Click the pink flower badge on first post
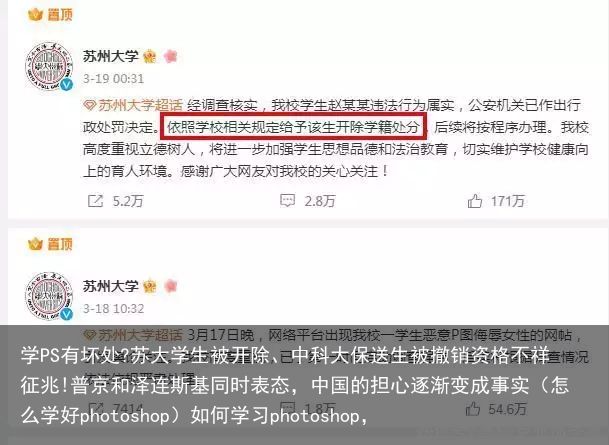The height and width of the screenshot is (445, 609). 170,56
